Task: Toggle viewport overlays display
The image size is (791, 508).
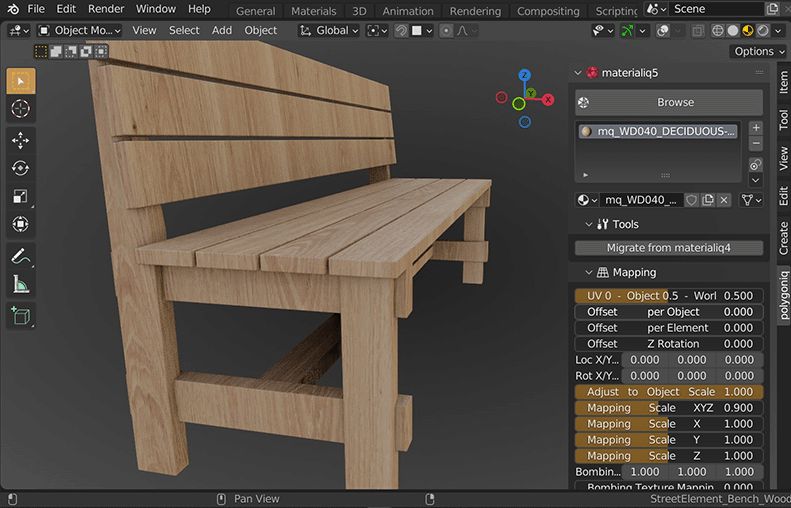Action: [663, 31]
